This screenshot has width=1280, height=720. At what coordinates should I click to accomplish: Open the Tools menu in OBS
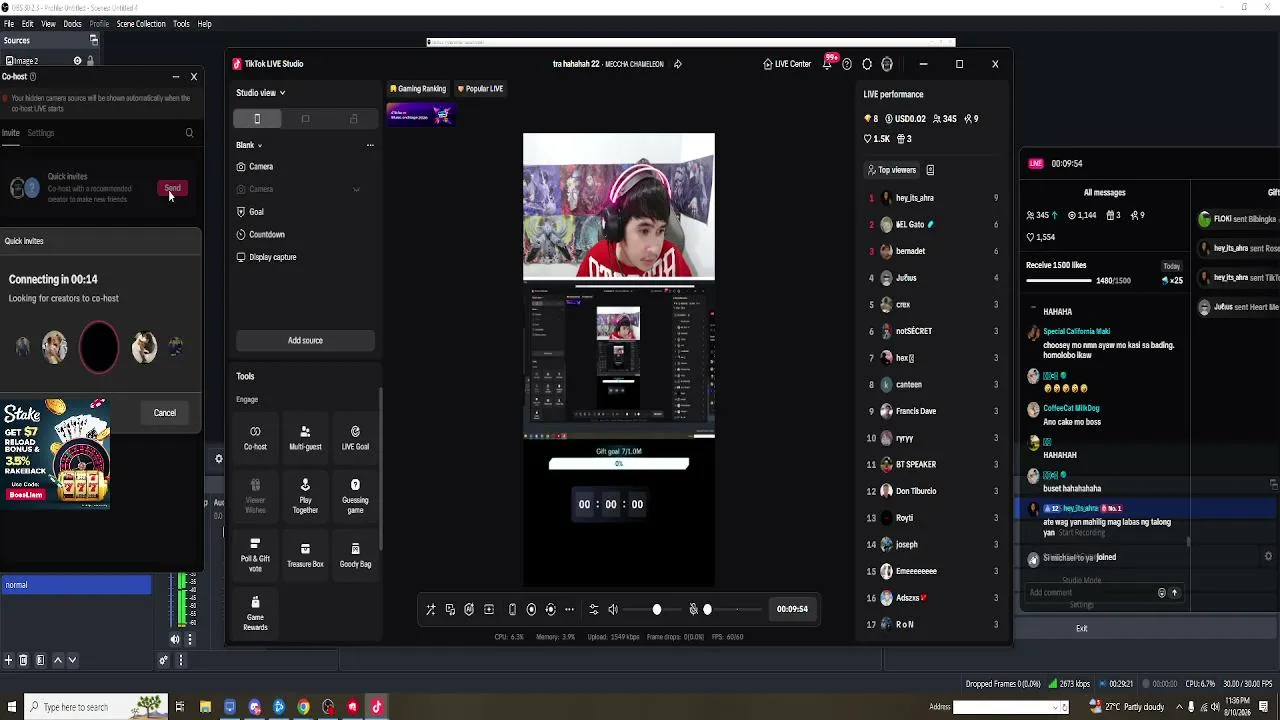[x=181, y=24]
